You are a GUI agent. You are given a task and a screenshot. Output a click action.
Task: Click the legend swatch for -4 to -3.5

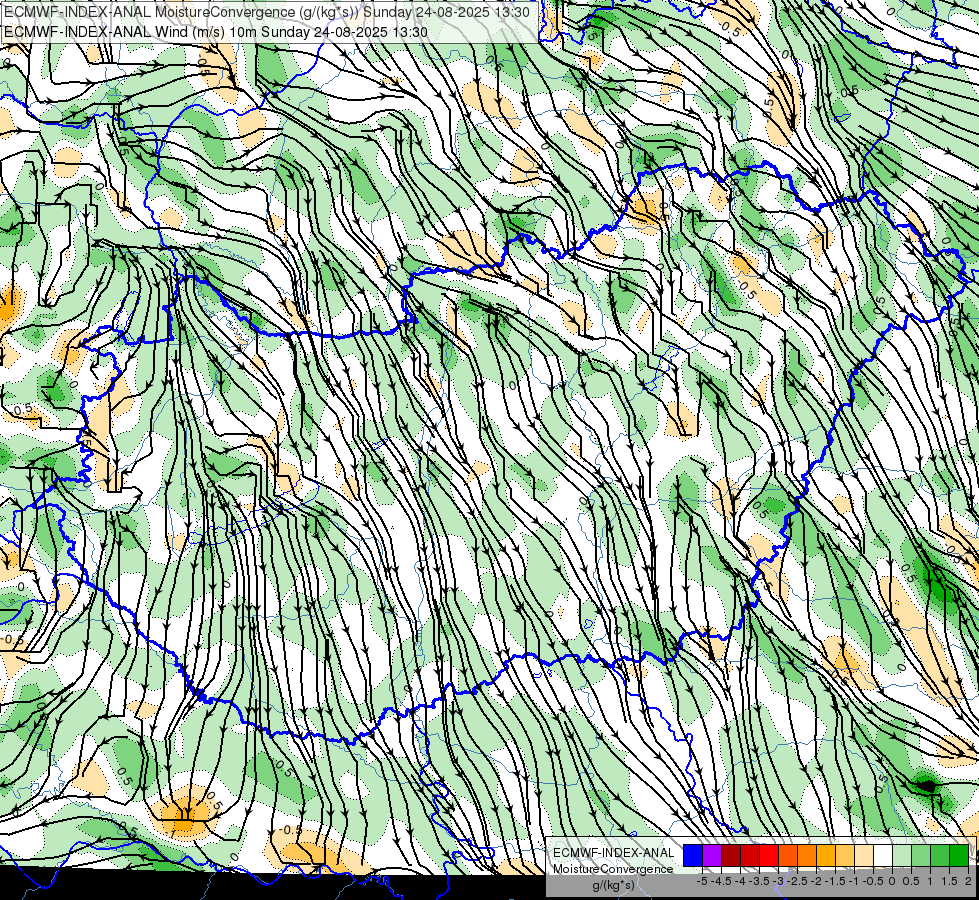click(750, 855)
